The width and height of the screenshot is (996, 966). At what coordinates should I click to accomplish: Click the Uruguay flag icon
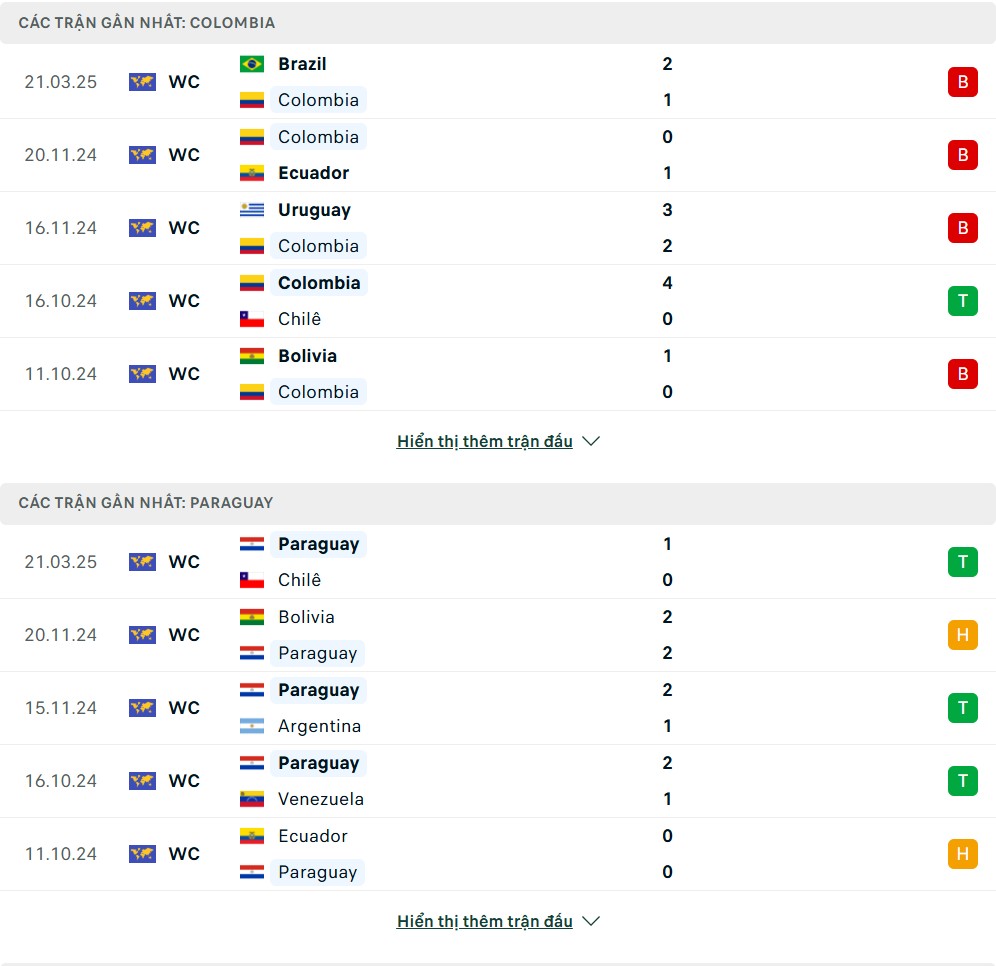point(252,210)
